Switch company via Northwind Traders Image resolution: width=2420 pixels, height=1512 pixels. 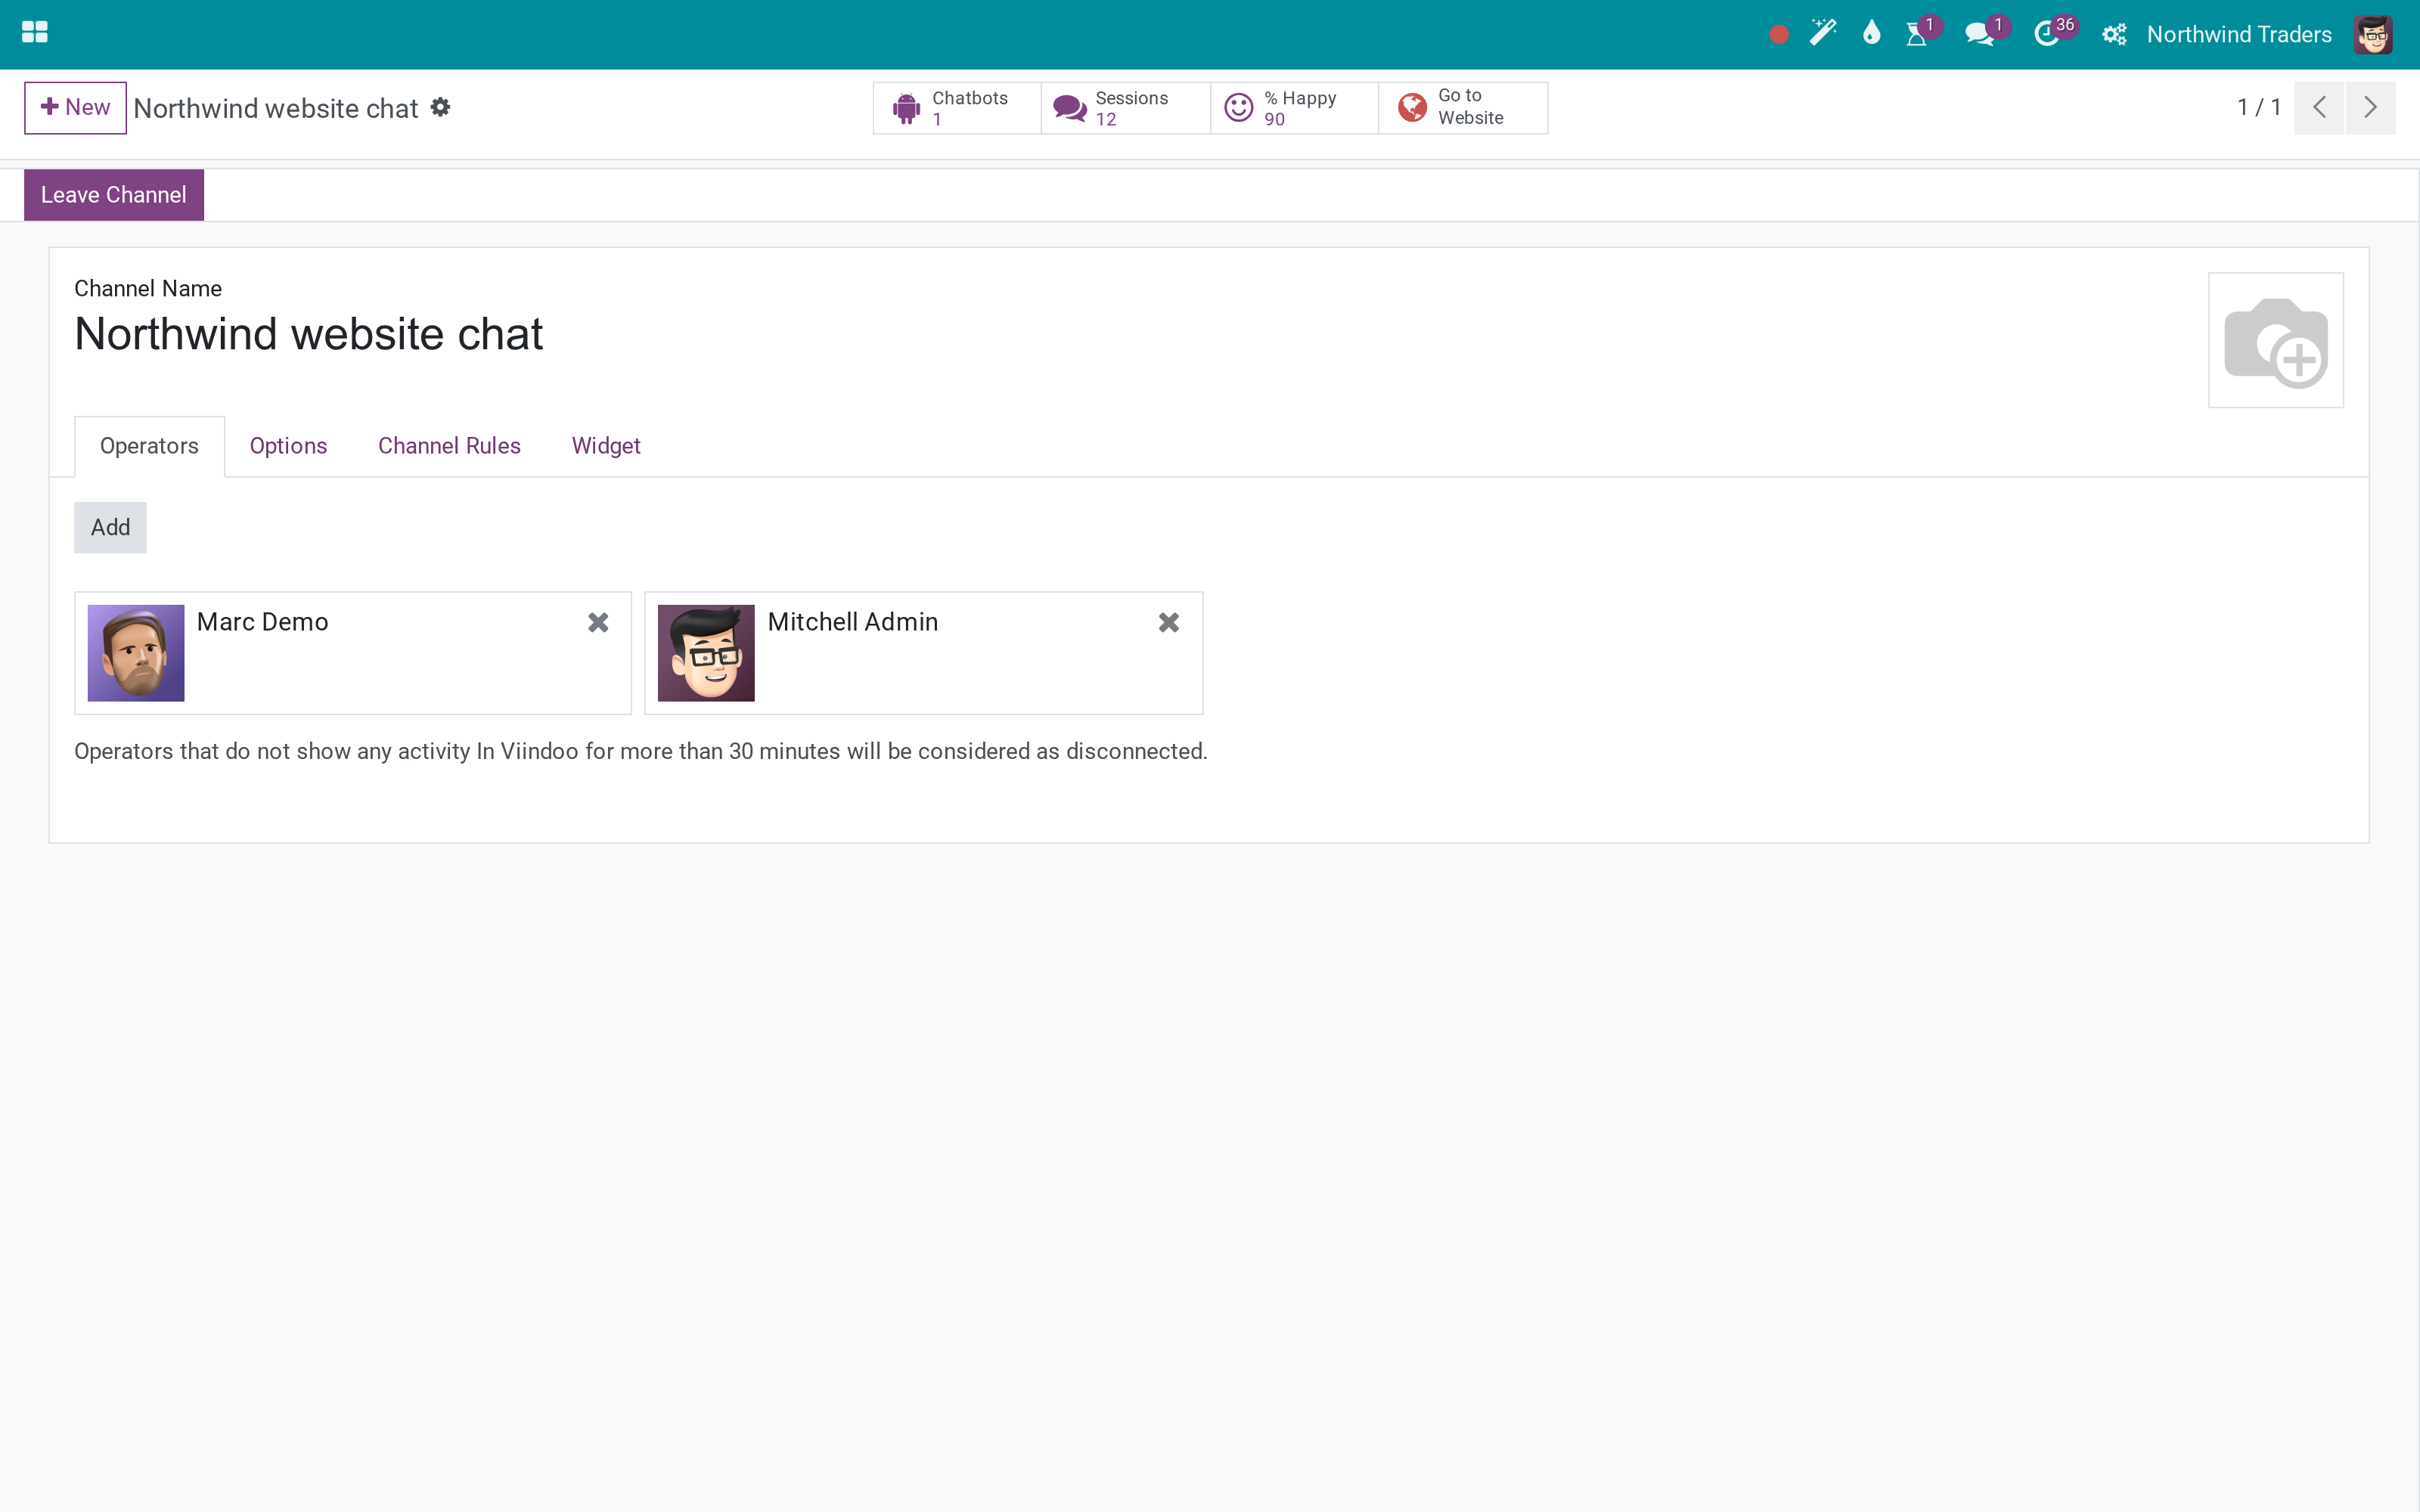coord(2239,35)
